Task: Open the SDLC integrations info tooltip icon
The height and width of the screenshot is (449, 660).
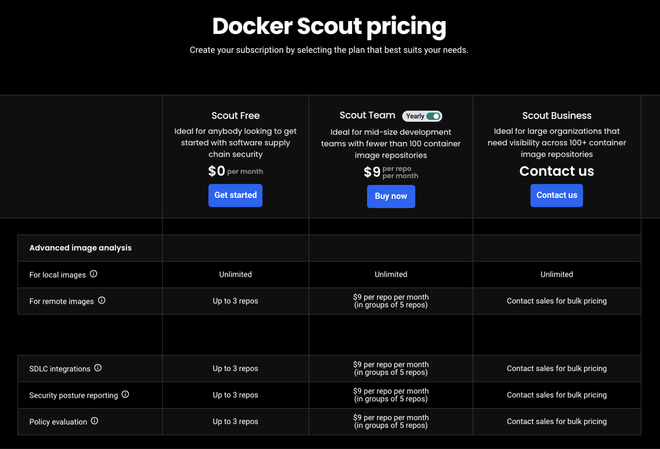Action: tap(98, 368)
